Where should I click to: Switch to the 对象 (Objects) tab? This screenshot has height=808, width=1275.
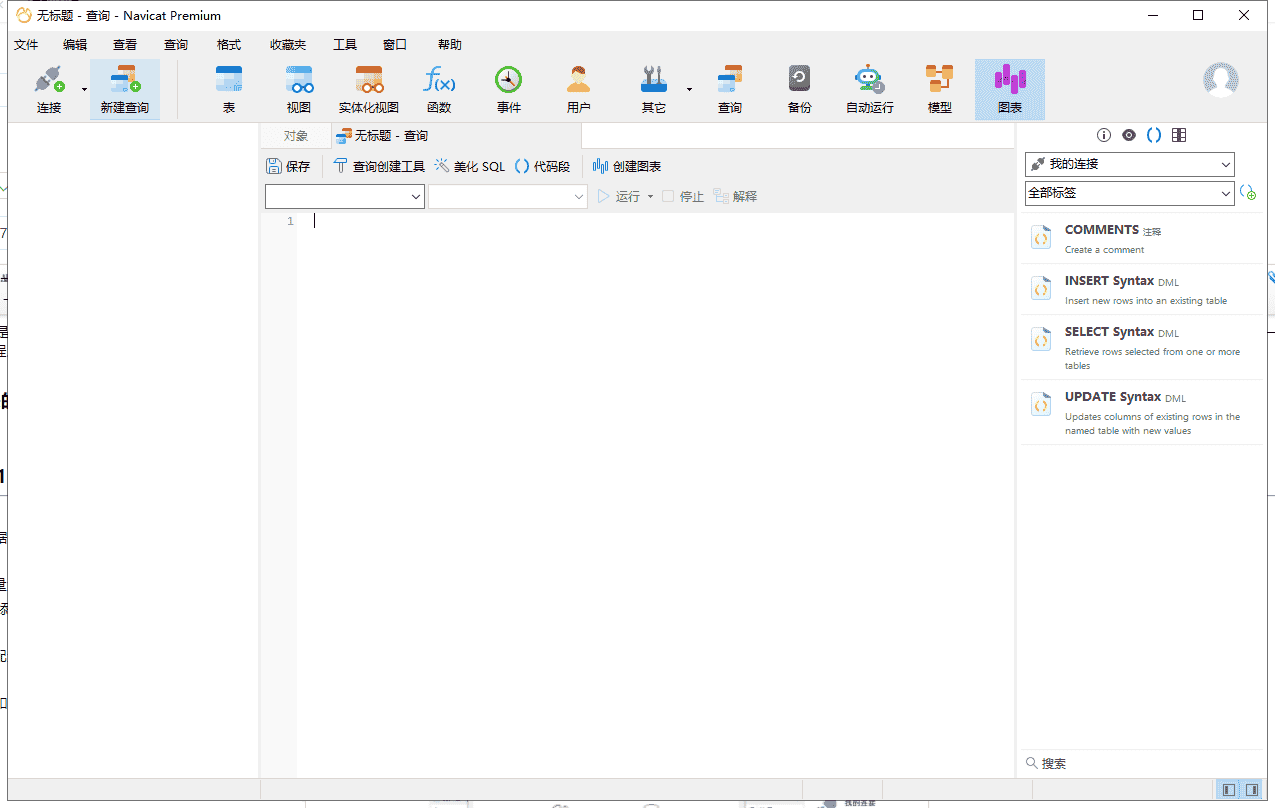tap(295, 136)
